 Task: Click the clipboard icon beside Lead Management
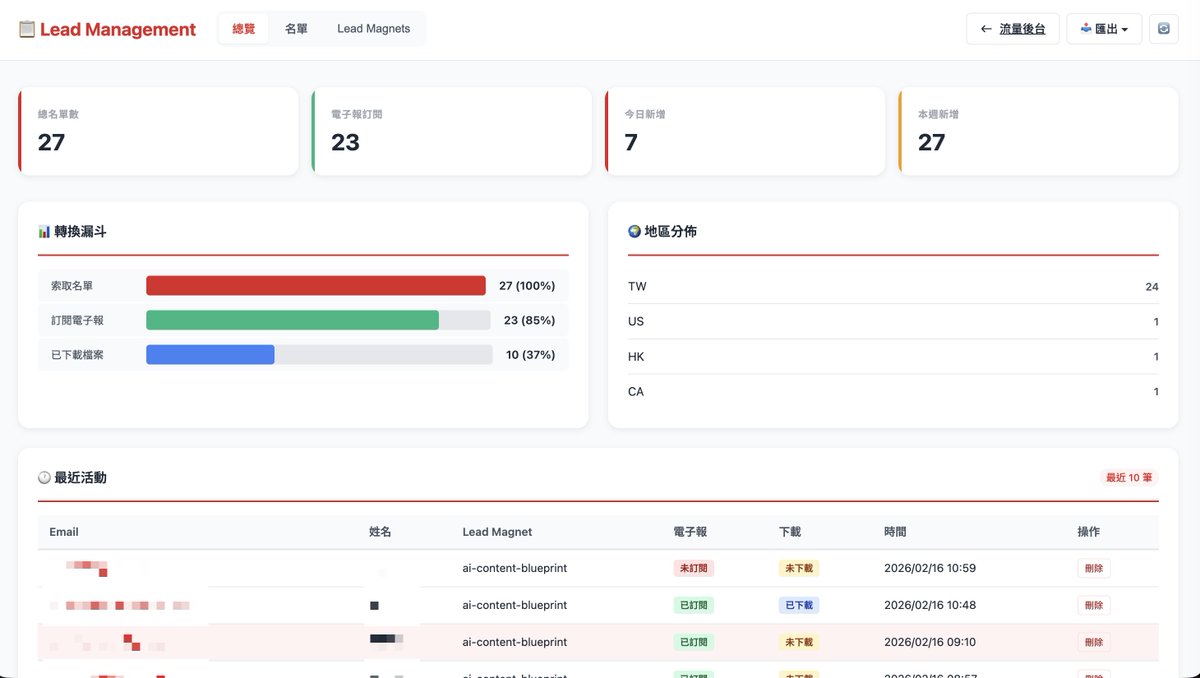coord(27,29)
